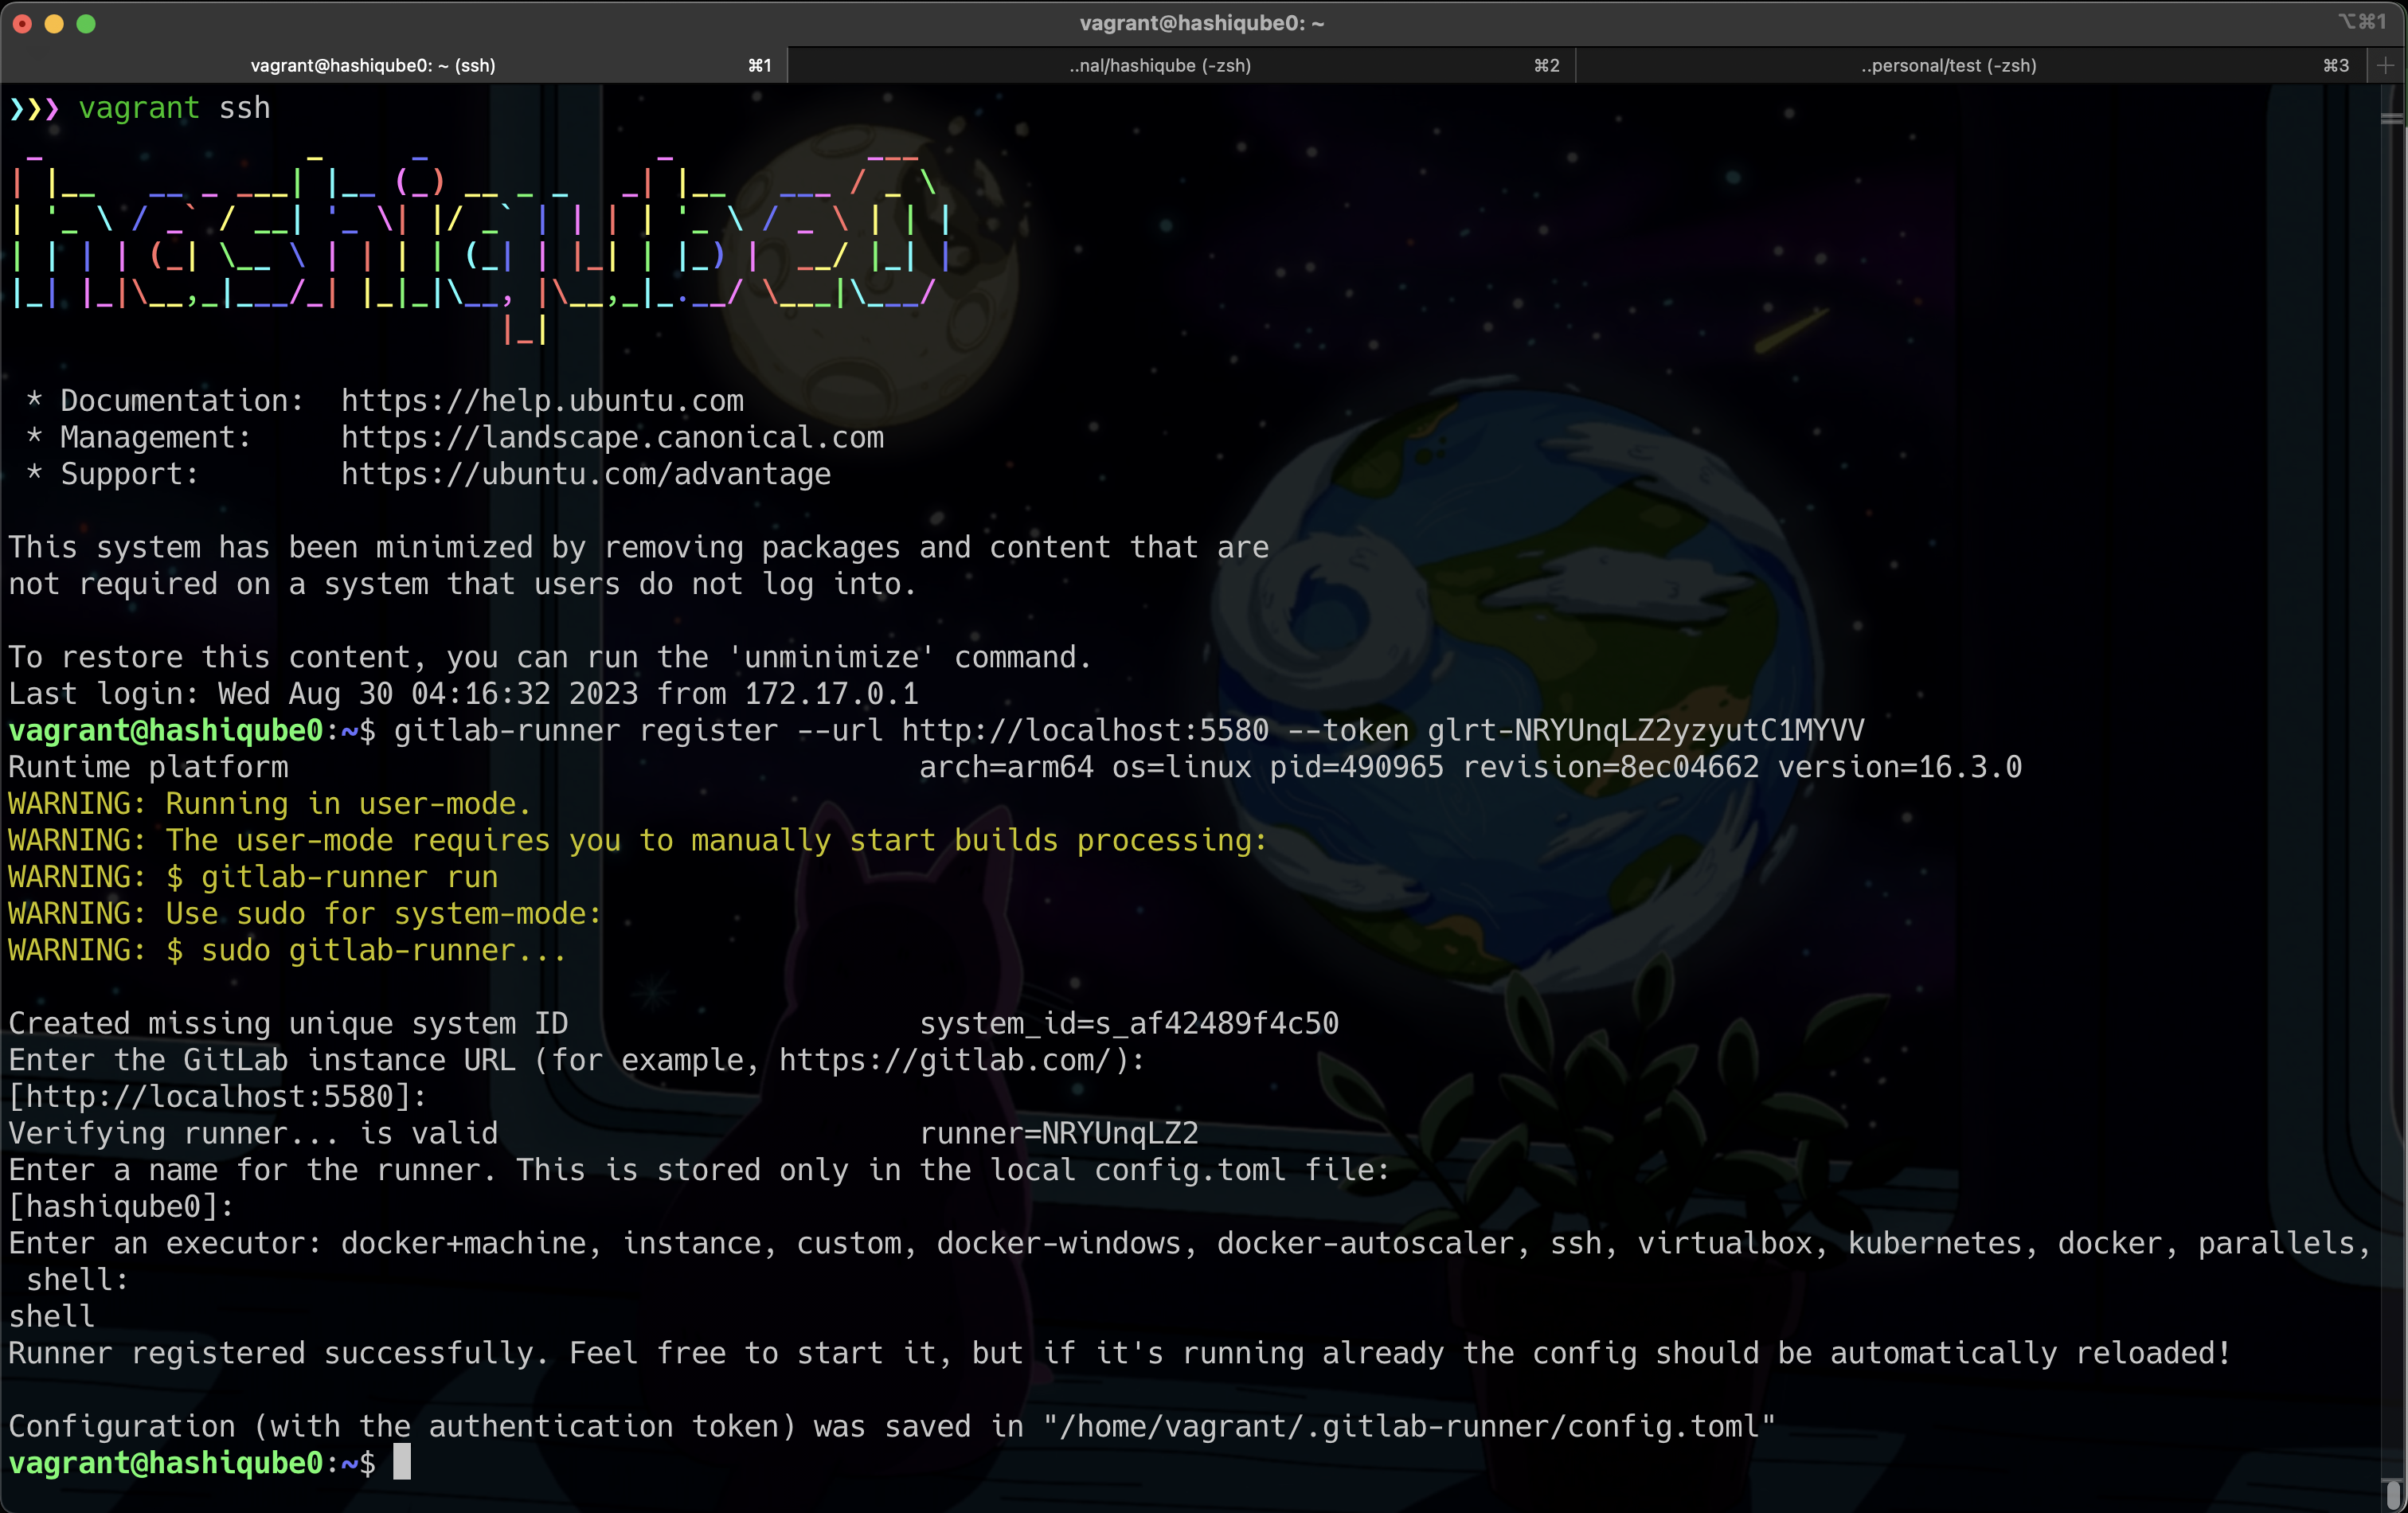Open a new tab with plus button

(x=2386, y=65)
